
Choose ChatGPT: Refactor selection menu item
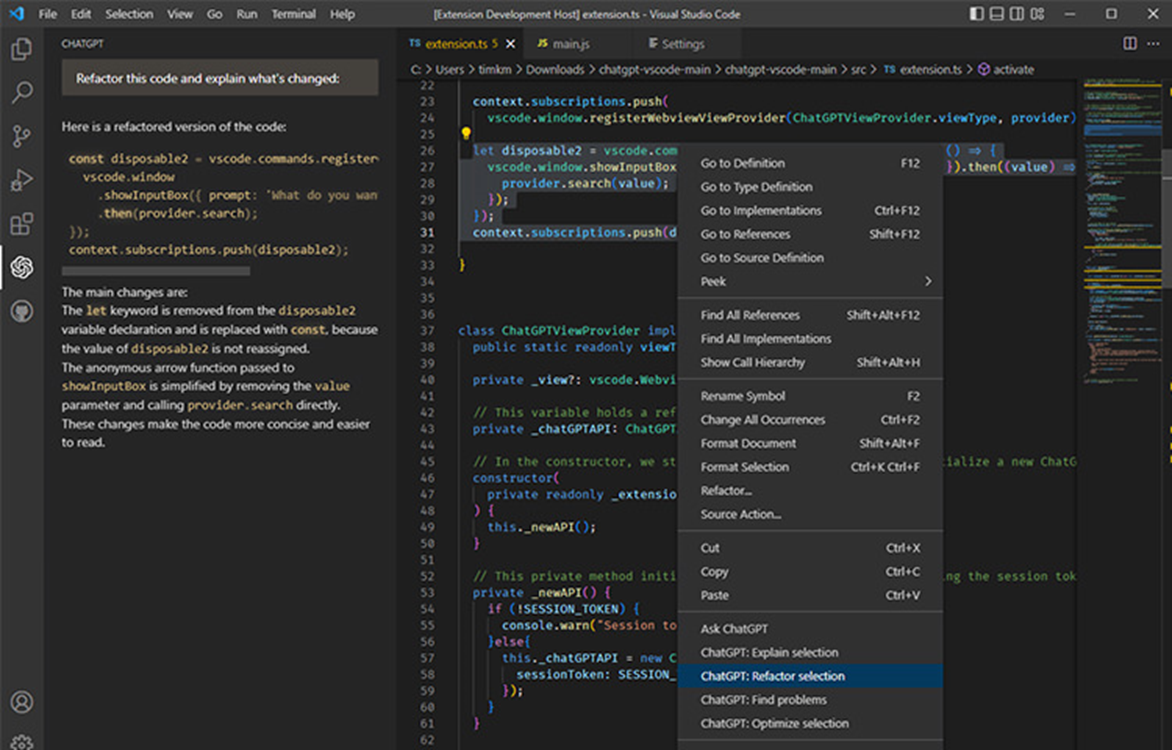tap(772, 676)
